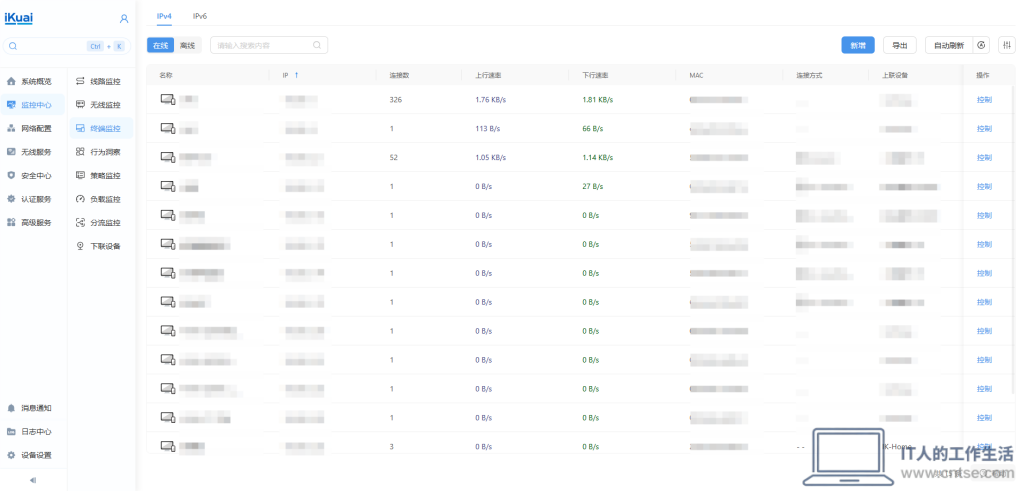Click the 导出 button
Image resolution: width=1023 pixels, height=491 pixels.
click(900, 45)
